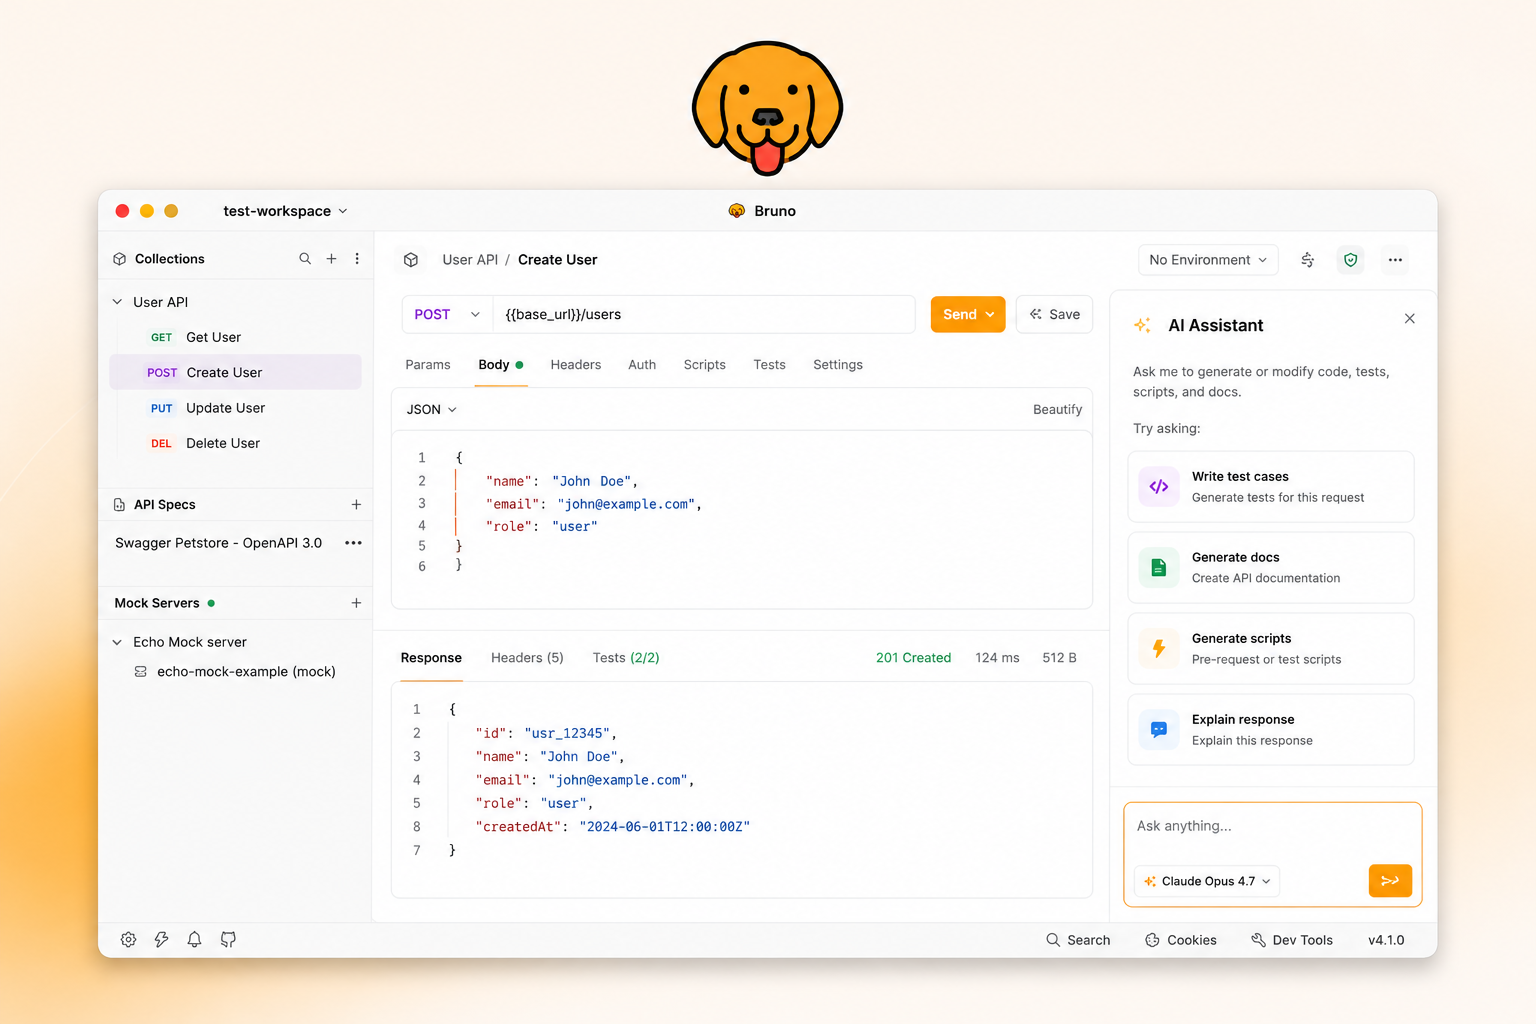Open Swagger Petstore options menu
The image size is (1536, 1024).
point(353,543)
